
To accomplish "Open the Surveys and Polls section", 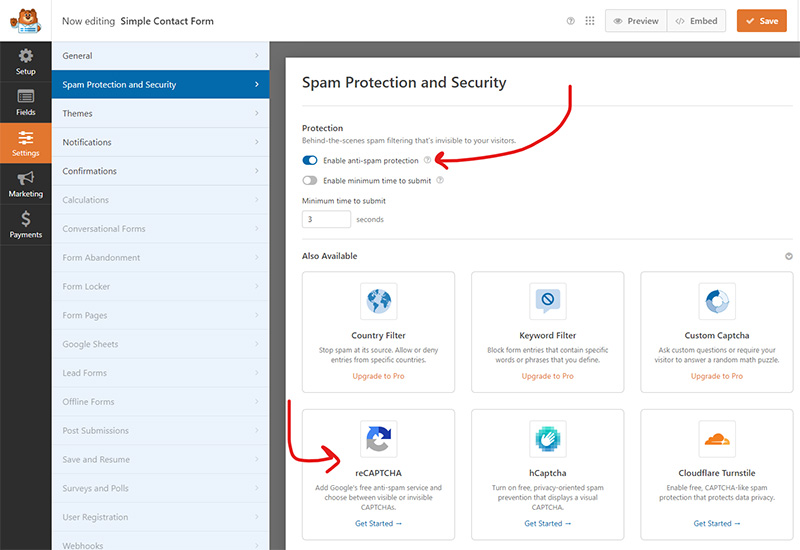I will pos(160,488).
